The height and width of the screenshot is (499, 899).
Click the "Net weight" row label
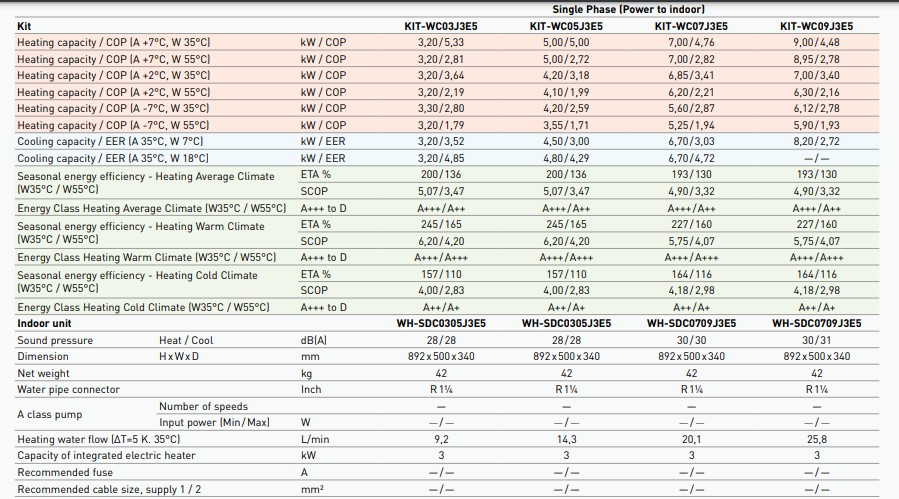pyautogui.click(x=45, y=373)
